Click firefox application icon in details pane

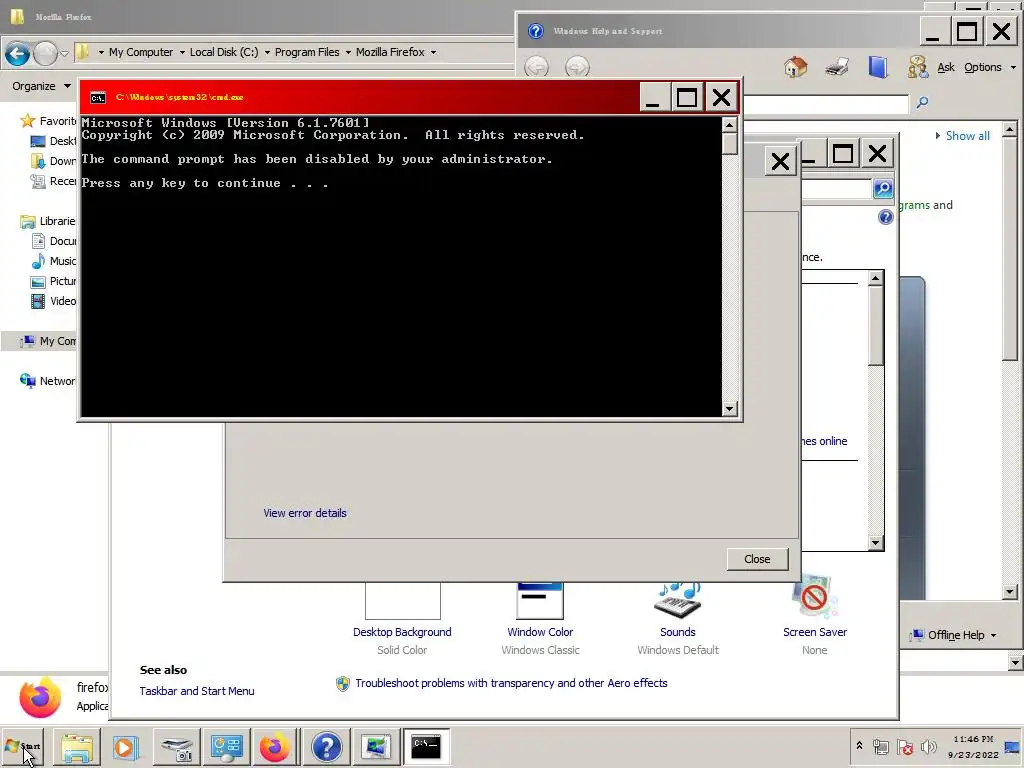(x=40, y=697)
